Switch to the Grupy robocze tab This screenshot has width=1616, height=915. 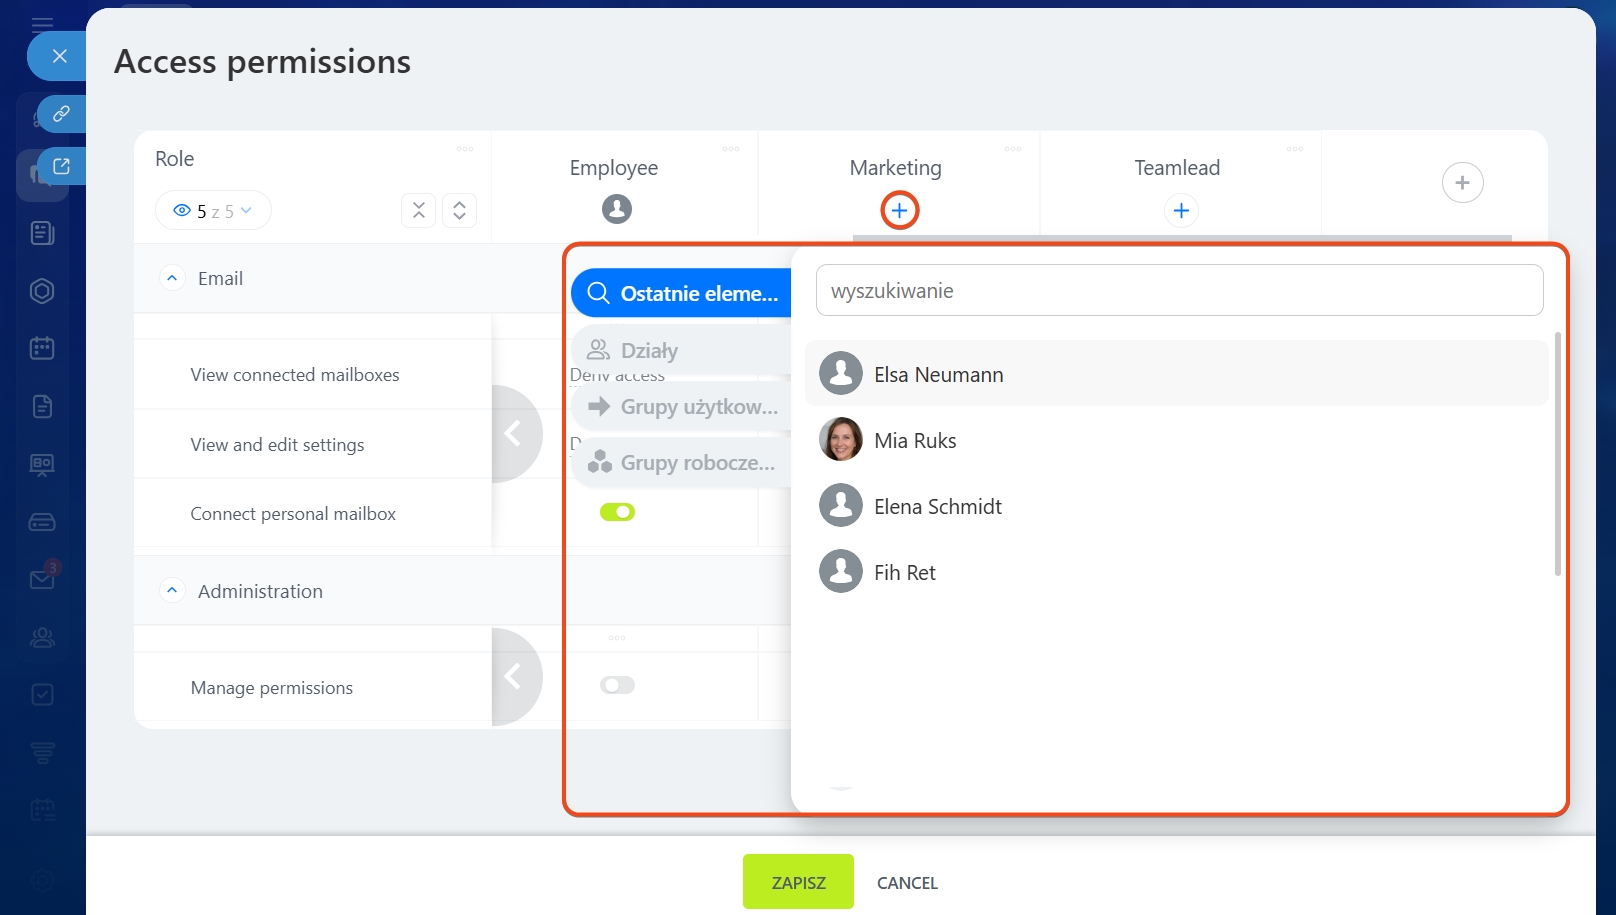click(682, 462)
